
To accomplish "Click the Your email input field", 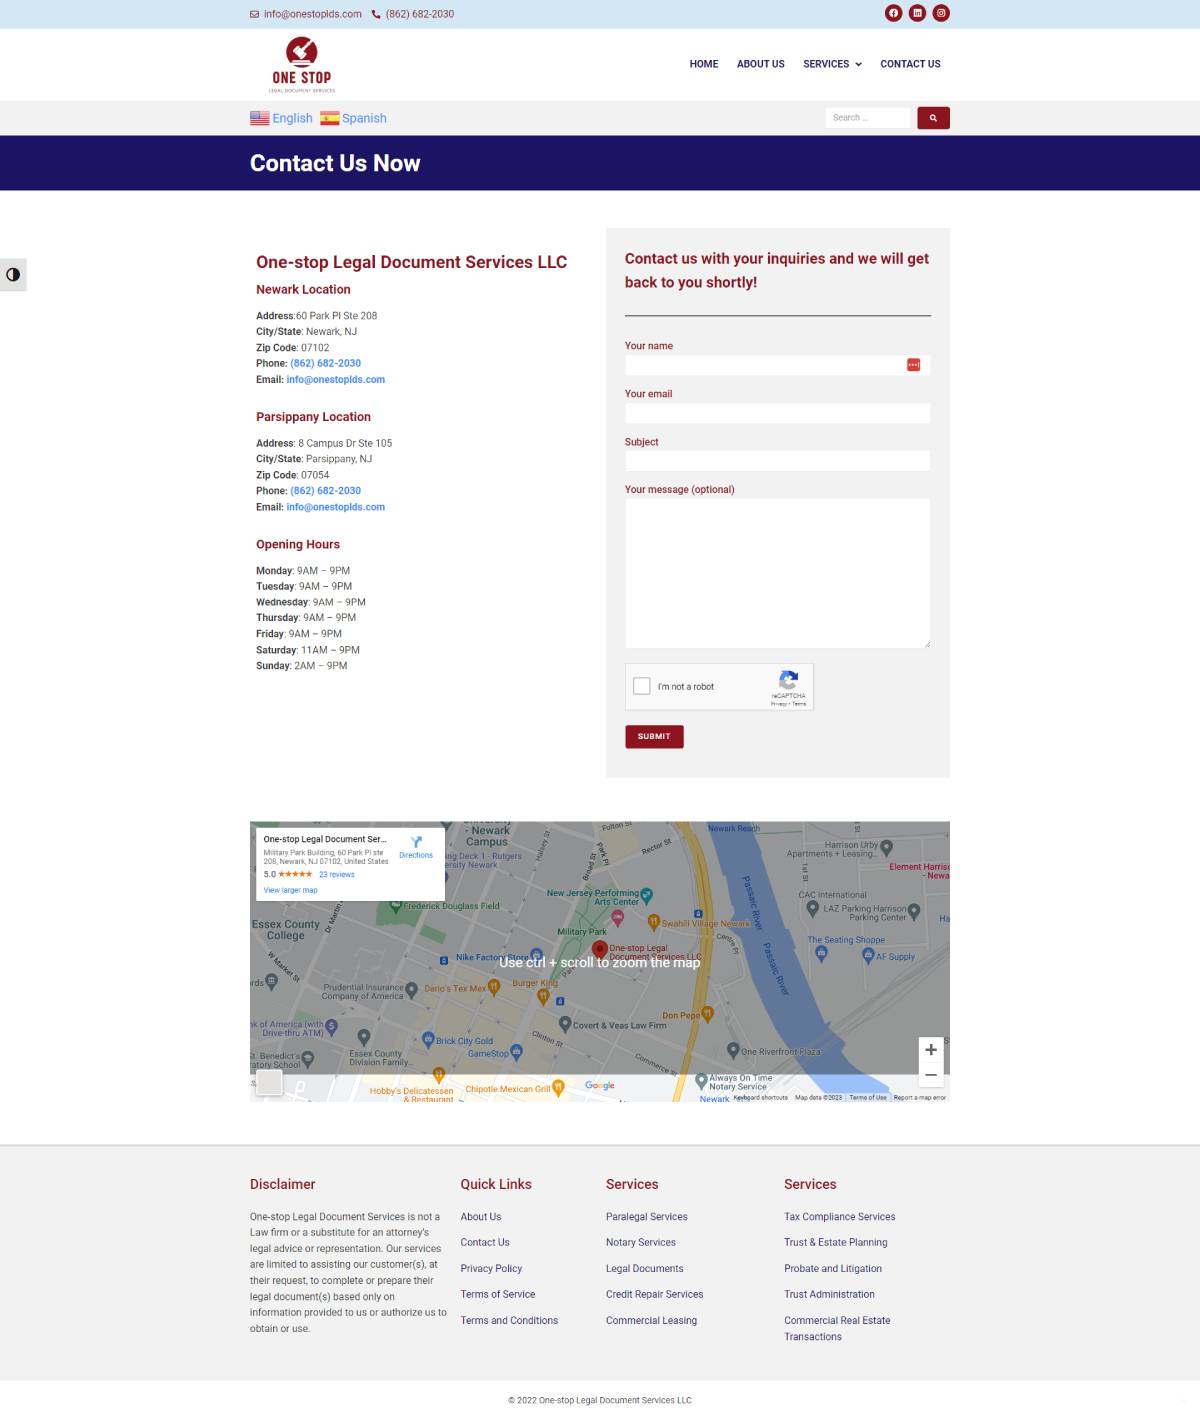I will click(x=777, y=413).
